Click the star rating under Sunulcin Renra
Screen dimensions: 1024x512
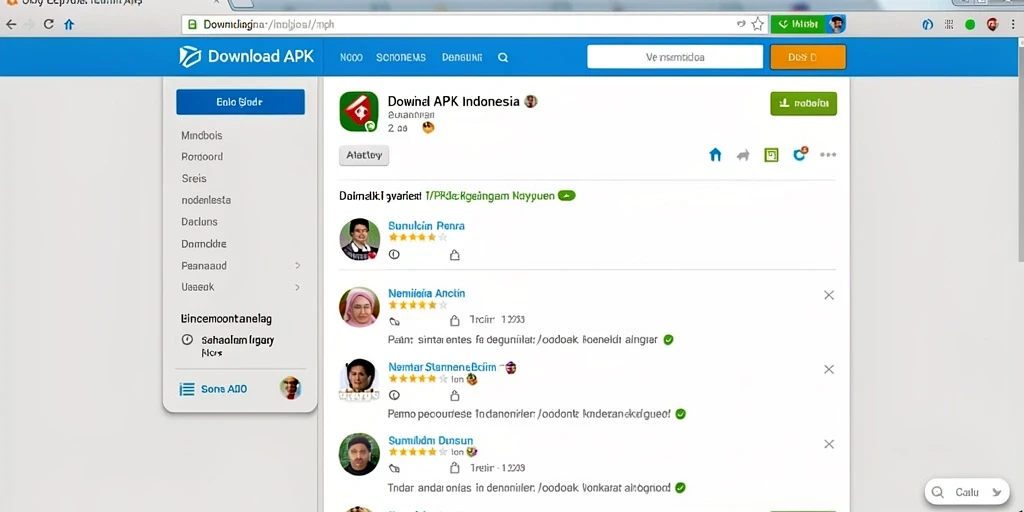point(418,238)
